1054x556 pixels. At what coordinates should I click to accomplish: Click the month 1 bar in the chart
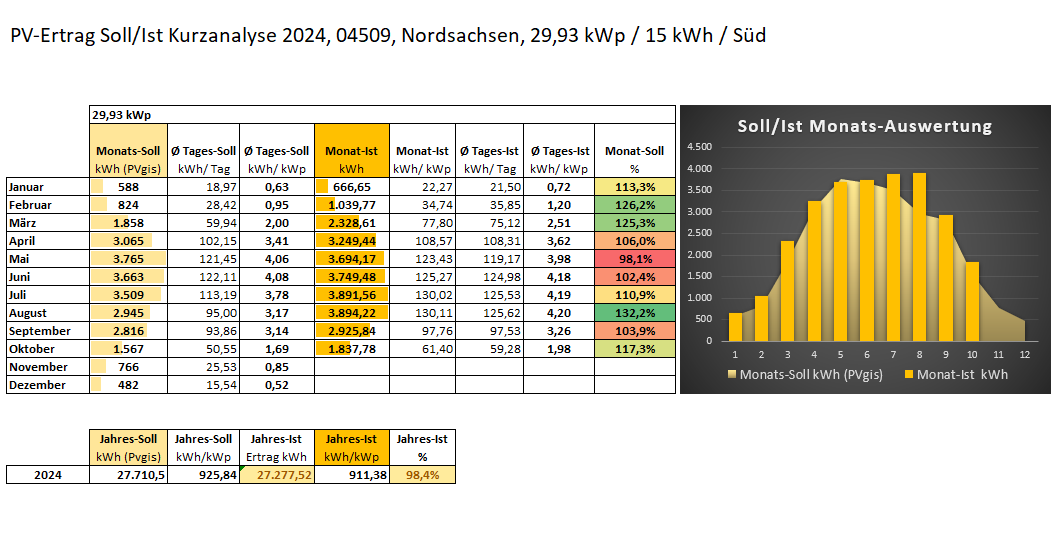point(735,327)
